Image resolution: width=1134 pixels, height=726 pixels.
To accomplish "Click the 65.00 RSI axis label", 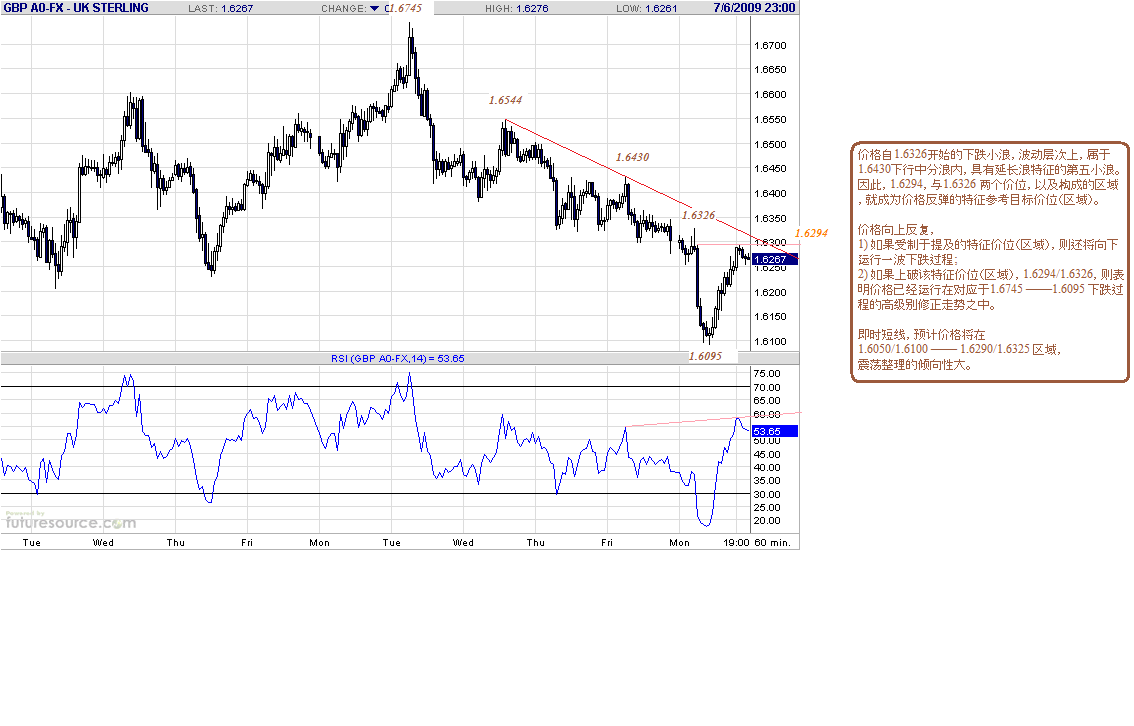I will coord(767,401).
